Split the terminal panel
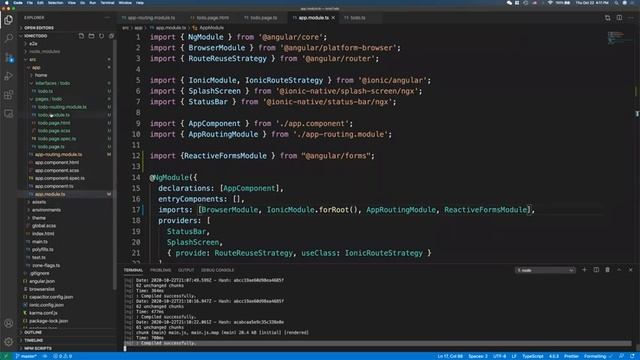Viewport: 640px width, 360px height. click(596, 270)
